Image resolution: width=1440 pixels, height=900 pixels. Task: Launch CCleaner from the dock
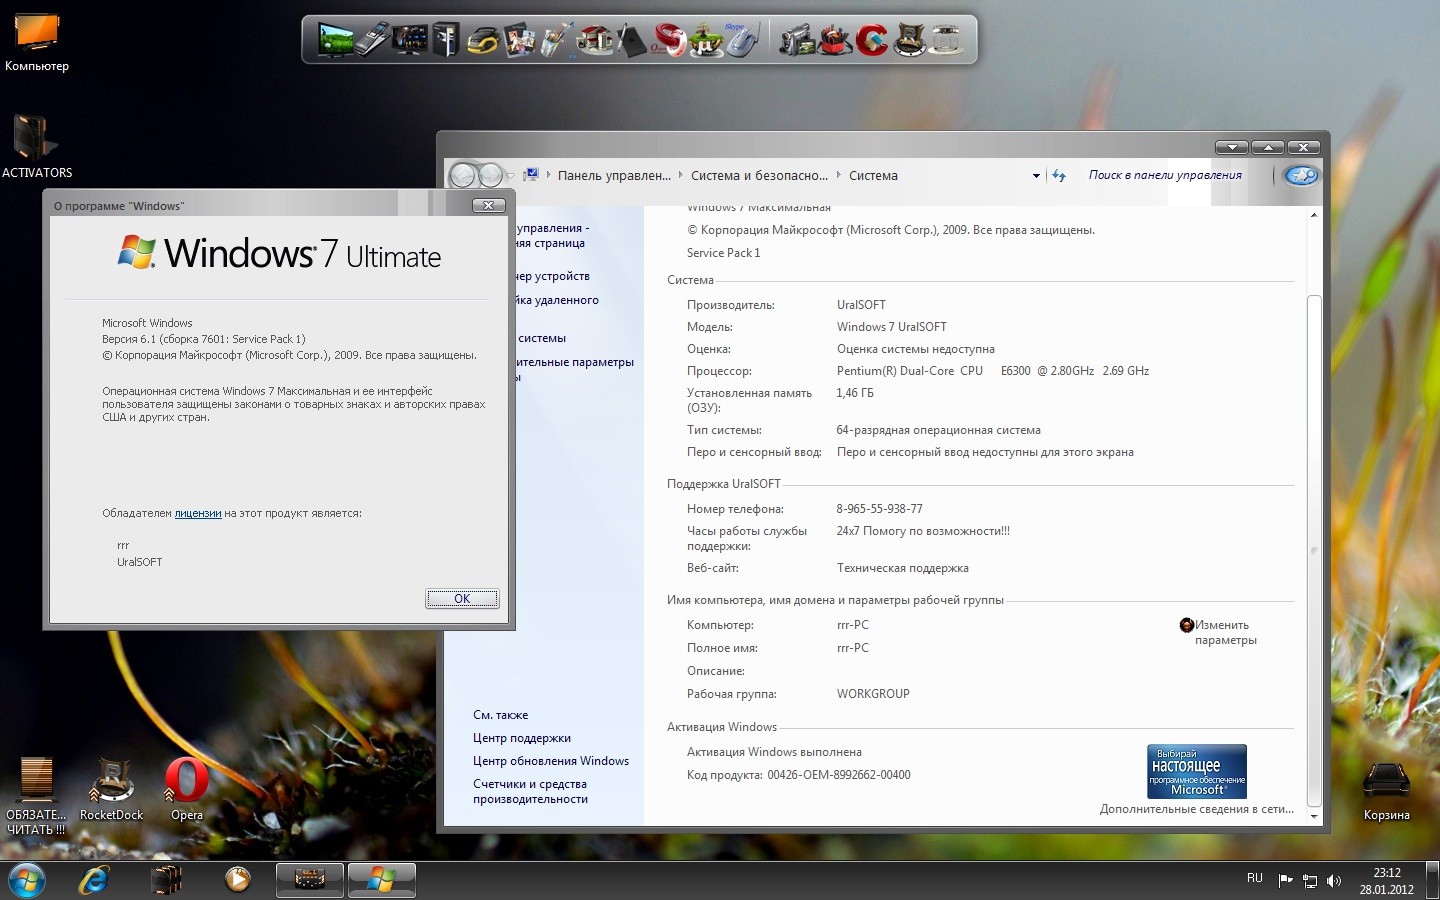[871, 40]
